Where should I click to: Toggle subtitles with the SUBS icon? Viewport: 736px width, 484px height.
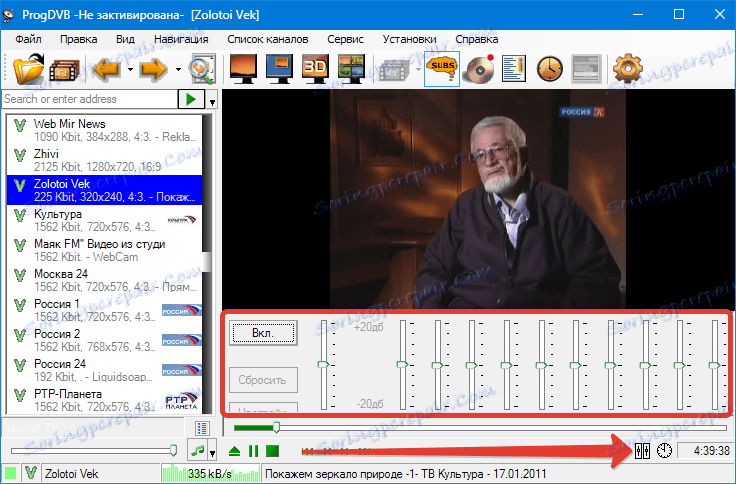pyautogui.click(x=441, y=69)
